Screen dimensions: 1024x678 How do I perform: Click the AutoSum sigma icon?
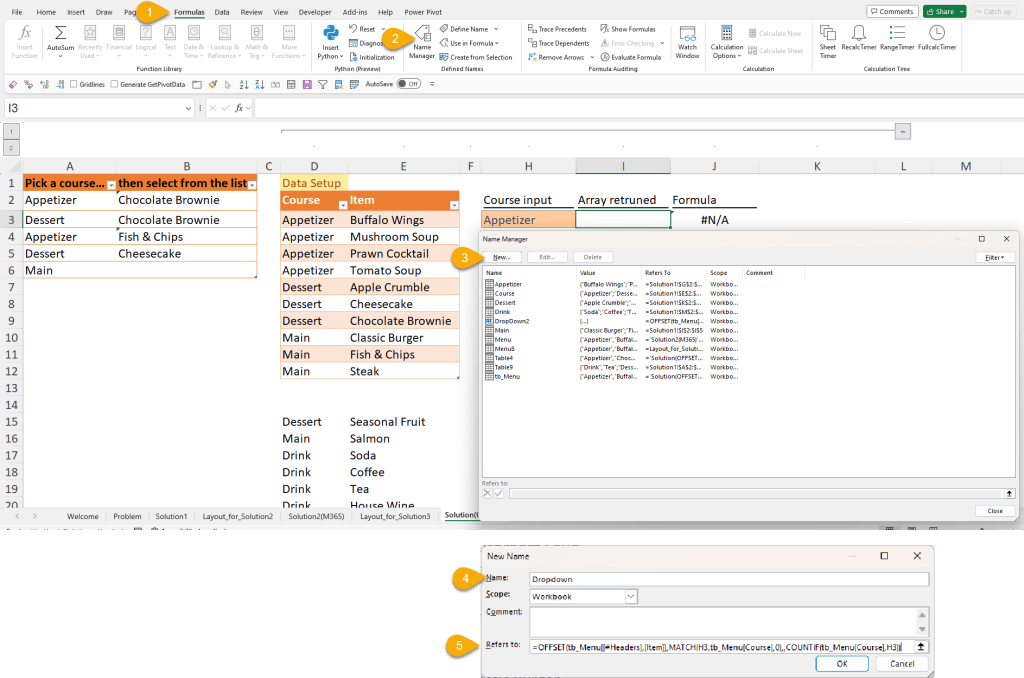tap(60, 34)
